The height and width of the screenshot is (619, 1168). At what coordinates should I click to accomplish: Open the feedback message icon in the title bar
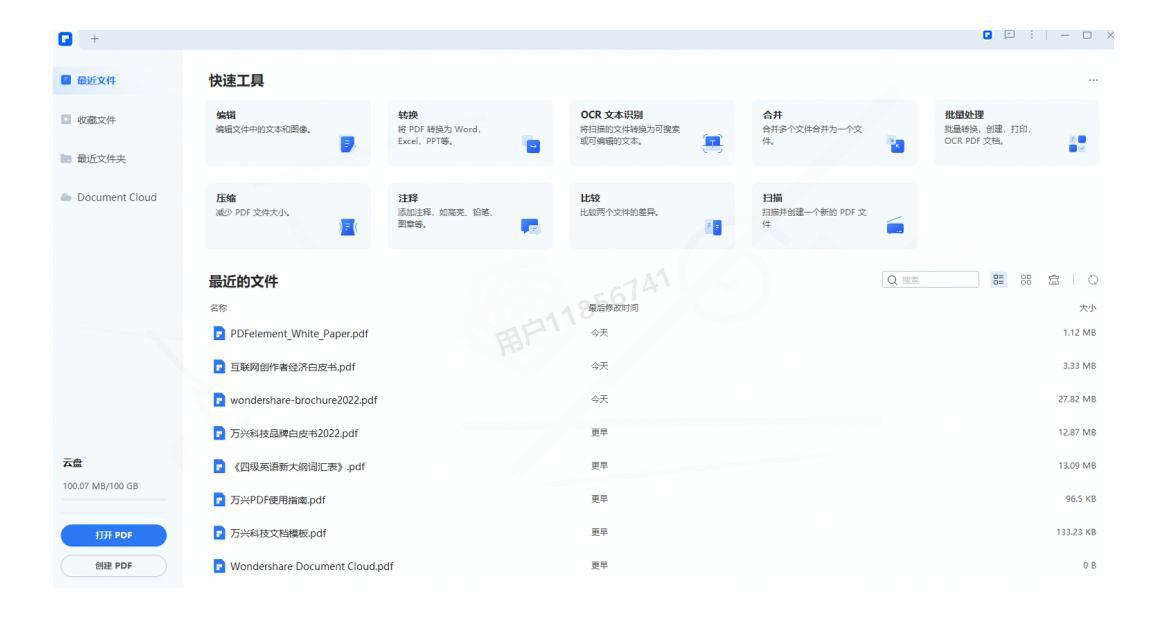(1009, 35)
